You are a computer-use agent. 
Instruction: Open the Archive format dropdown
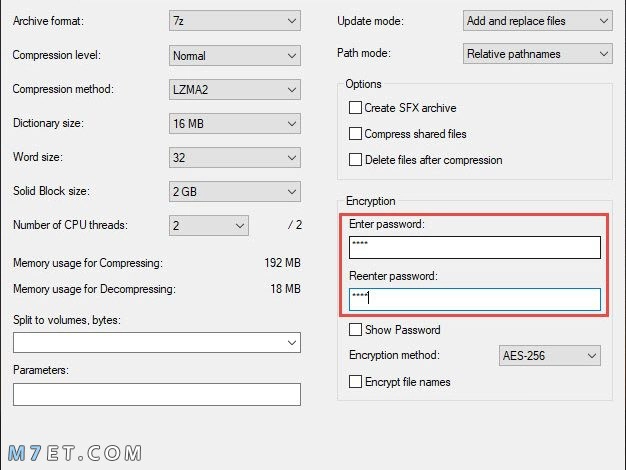tap(235, 21)
